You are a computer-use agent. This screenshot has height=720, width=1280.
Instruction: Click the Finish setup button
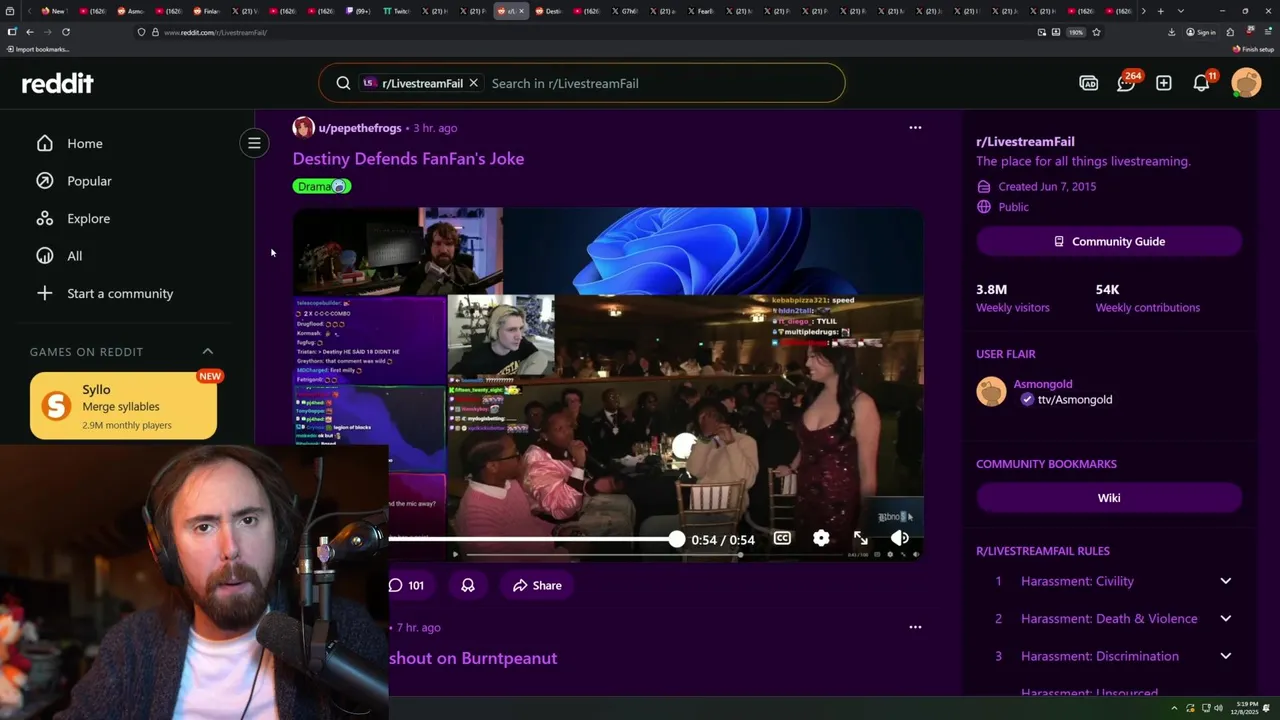(x=1253, y=49)
